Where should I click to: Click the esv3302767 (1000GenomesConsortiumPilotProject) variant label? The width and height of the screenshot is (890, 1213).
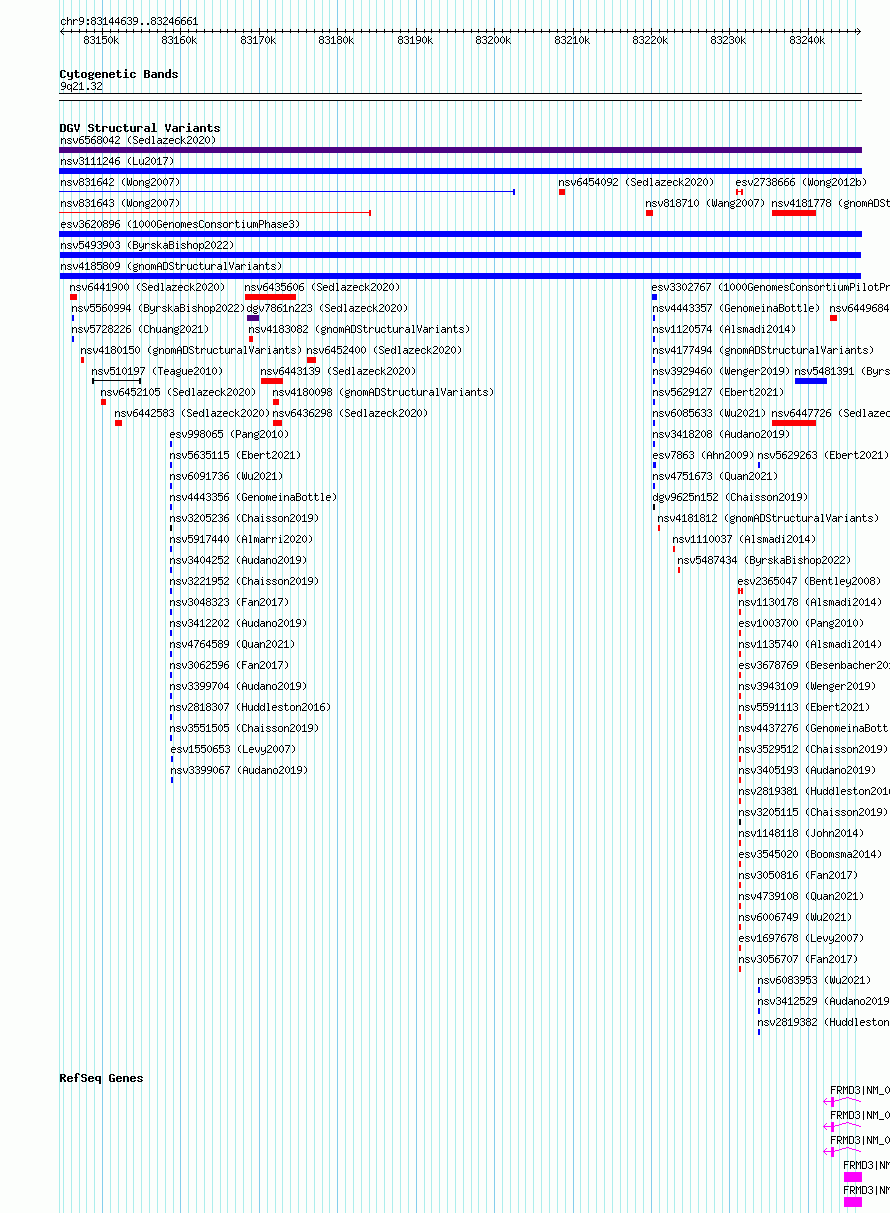click(x=771, y=288)
